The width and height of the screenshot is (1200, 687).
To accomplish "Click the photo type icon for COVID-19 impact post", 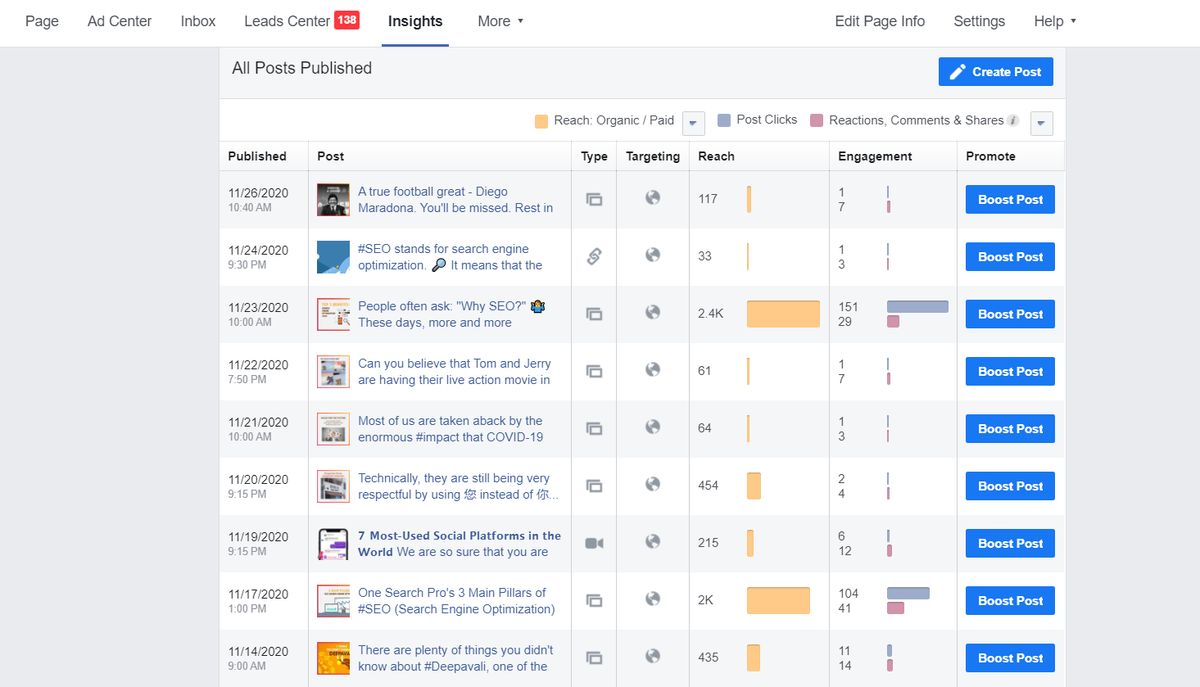I will coord(594,429).
